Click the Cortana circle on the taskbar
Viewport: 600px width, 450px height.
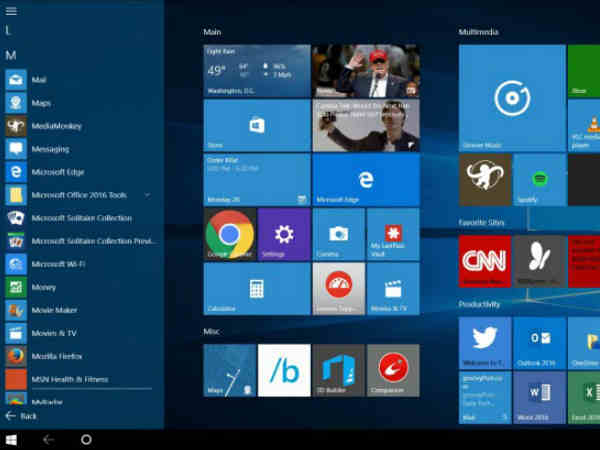coord(86,439)
